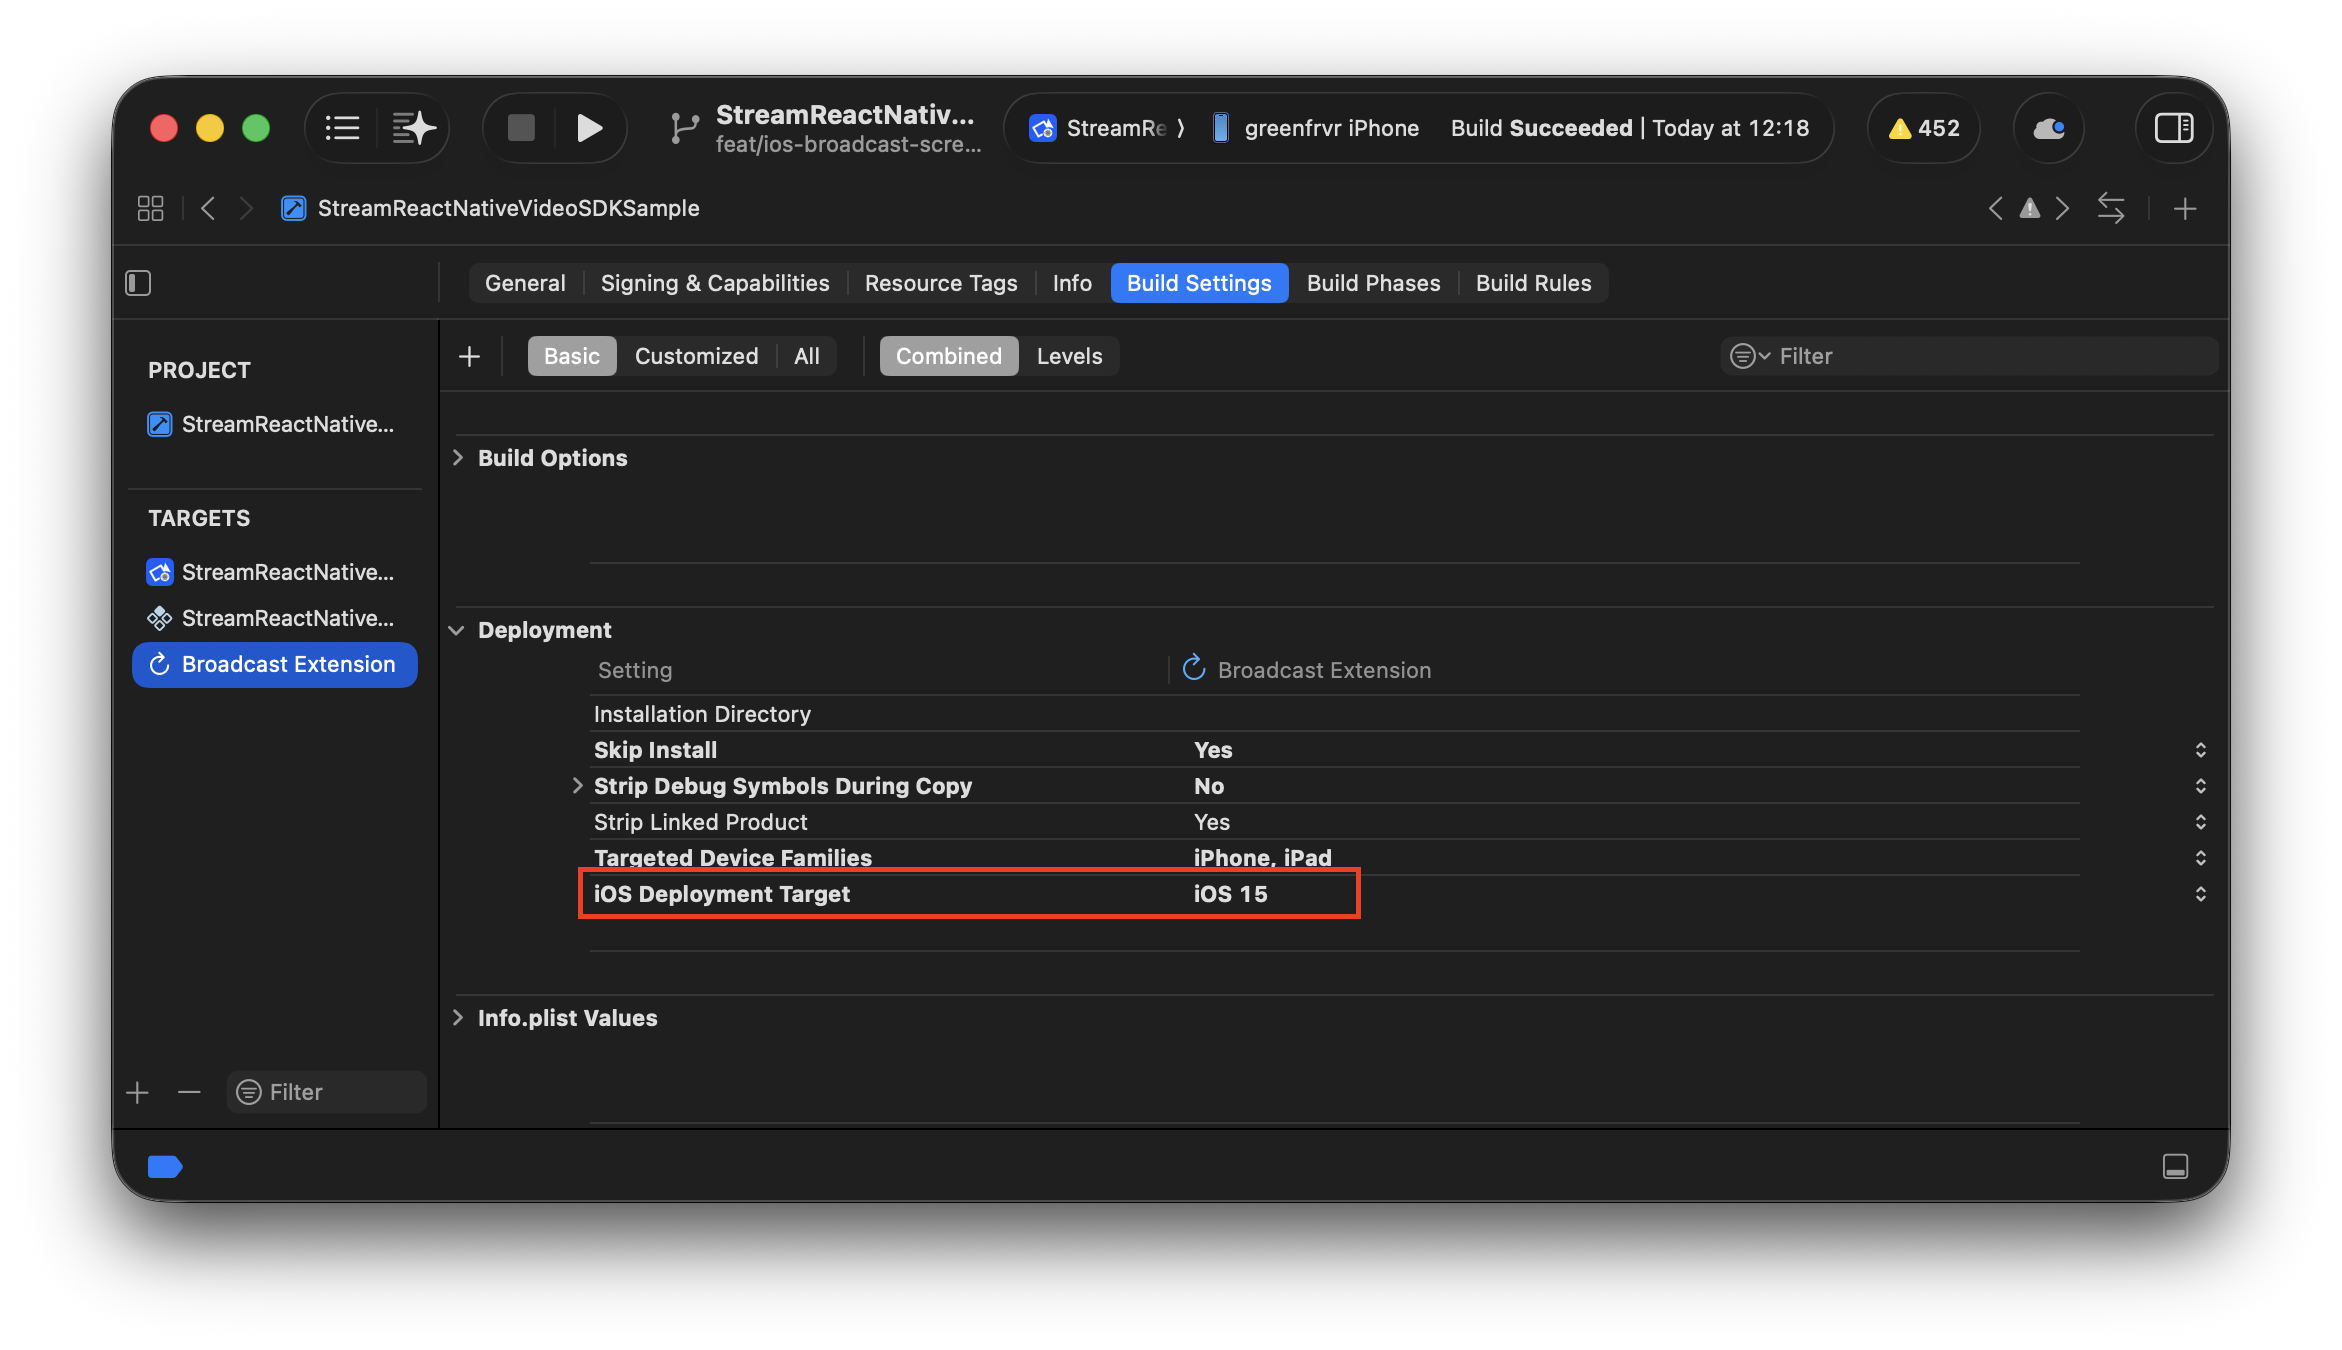Toggle the breakpoints tag icon
The image size is (2342, 1350).
(165, 1166)
